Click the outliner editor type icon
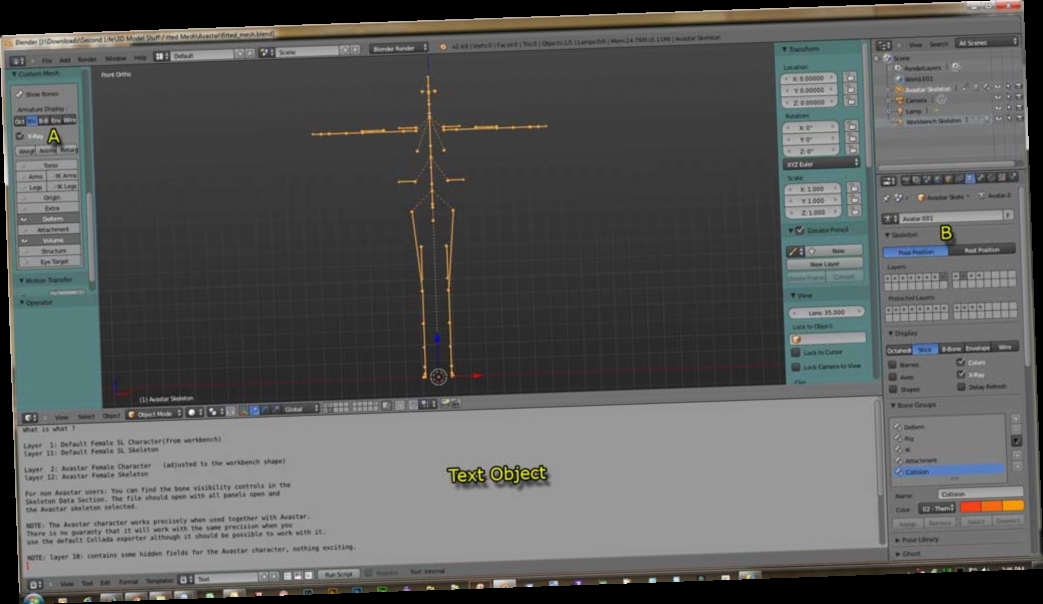 click(x=883, y=45)
